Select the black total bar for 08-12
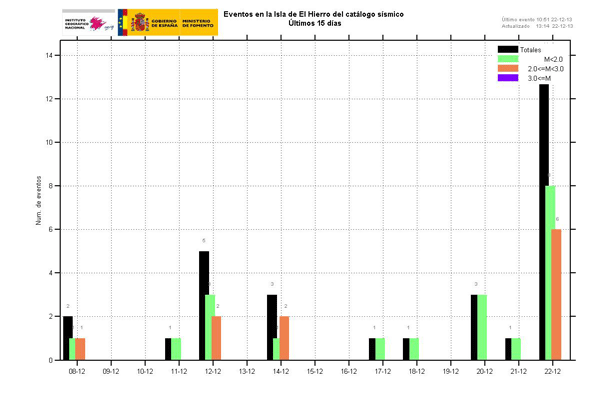Viewport: 600px width, 400px height. point(68,338)
